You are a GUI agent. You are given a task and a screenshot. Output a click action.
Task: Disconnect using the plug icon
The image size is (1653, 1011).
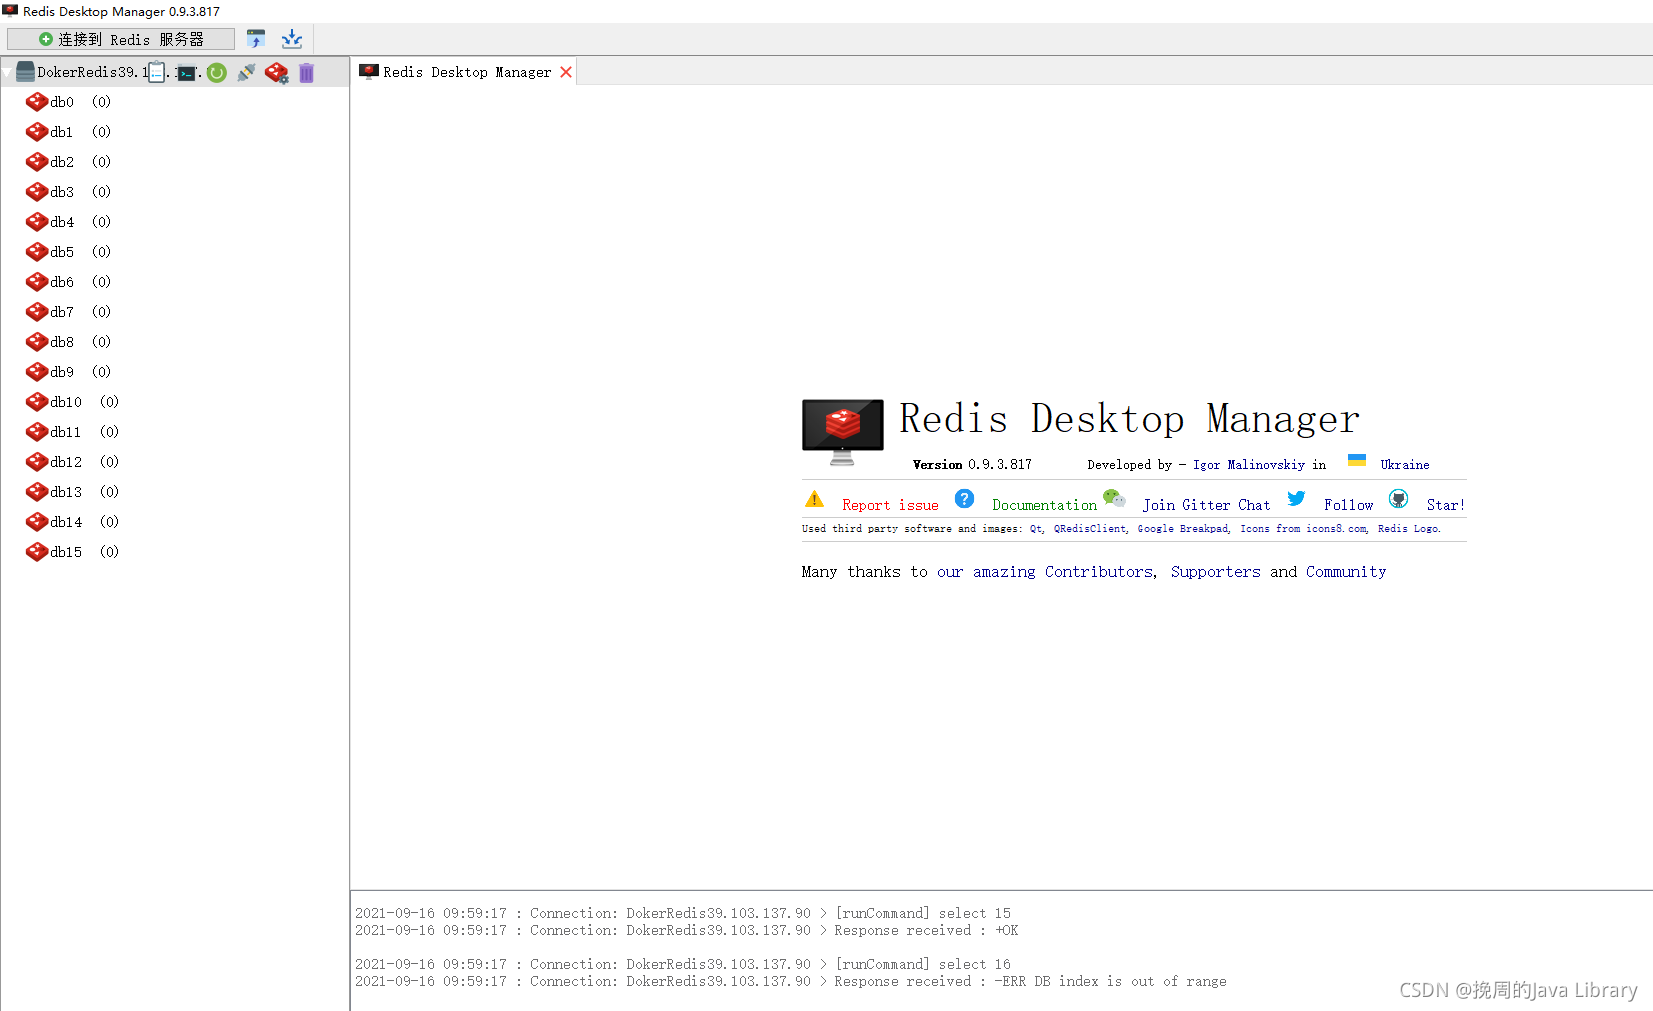point(246,72)
